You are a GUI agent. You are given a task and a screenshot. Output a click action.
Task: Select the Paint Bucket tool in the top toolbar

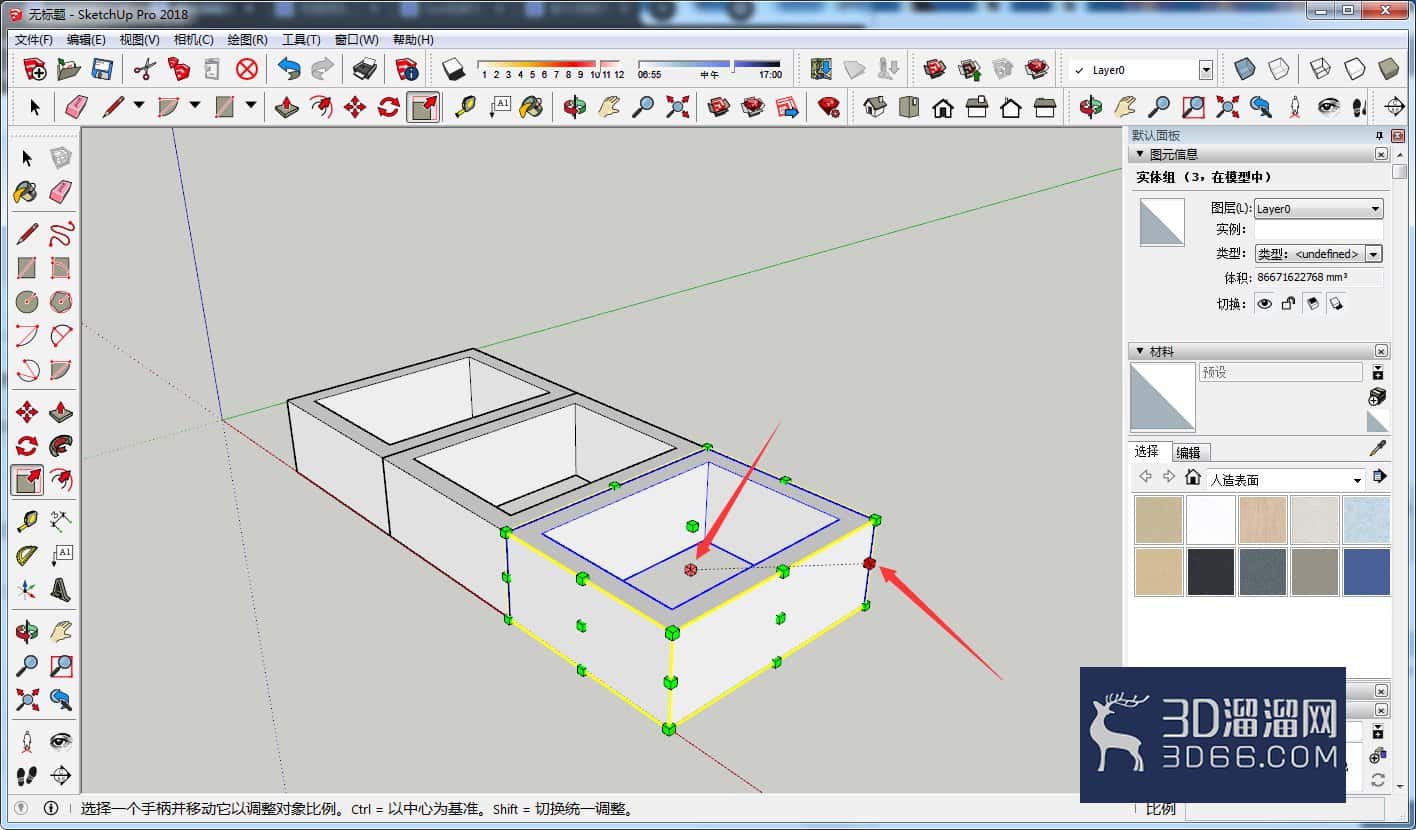[533, 107]
